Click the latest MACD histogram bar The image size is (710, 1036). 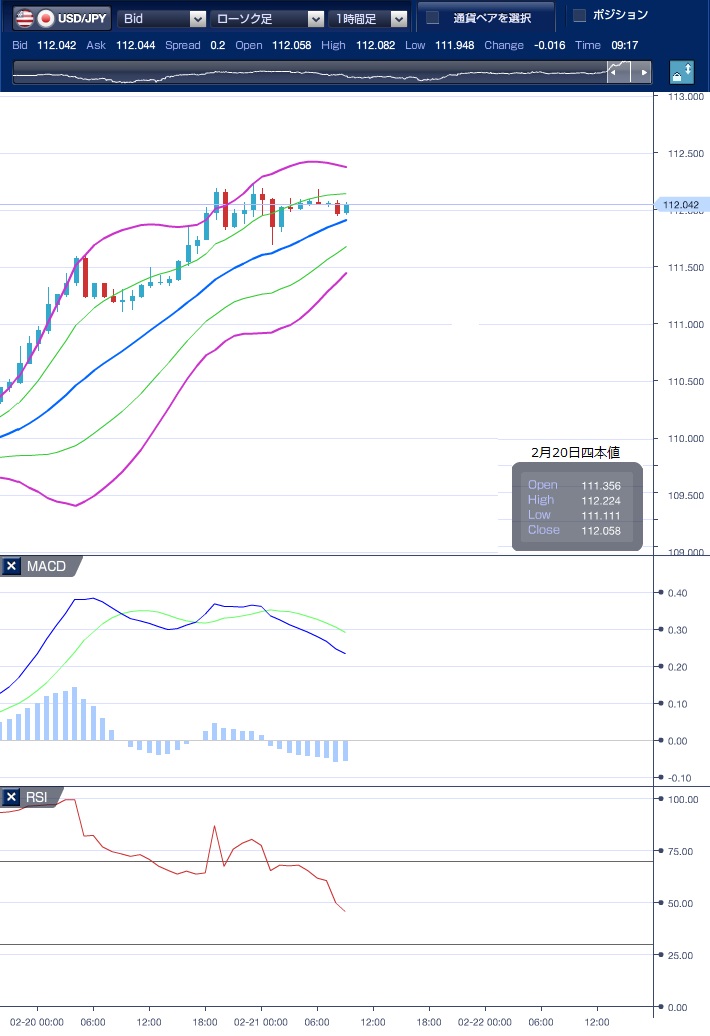(346, 751)
